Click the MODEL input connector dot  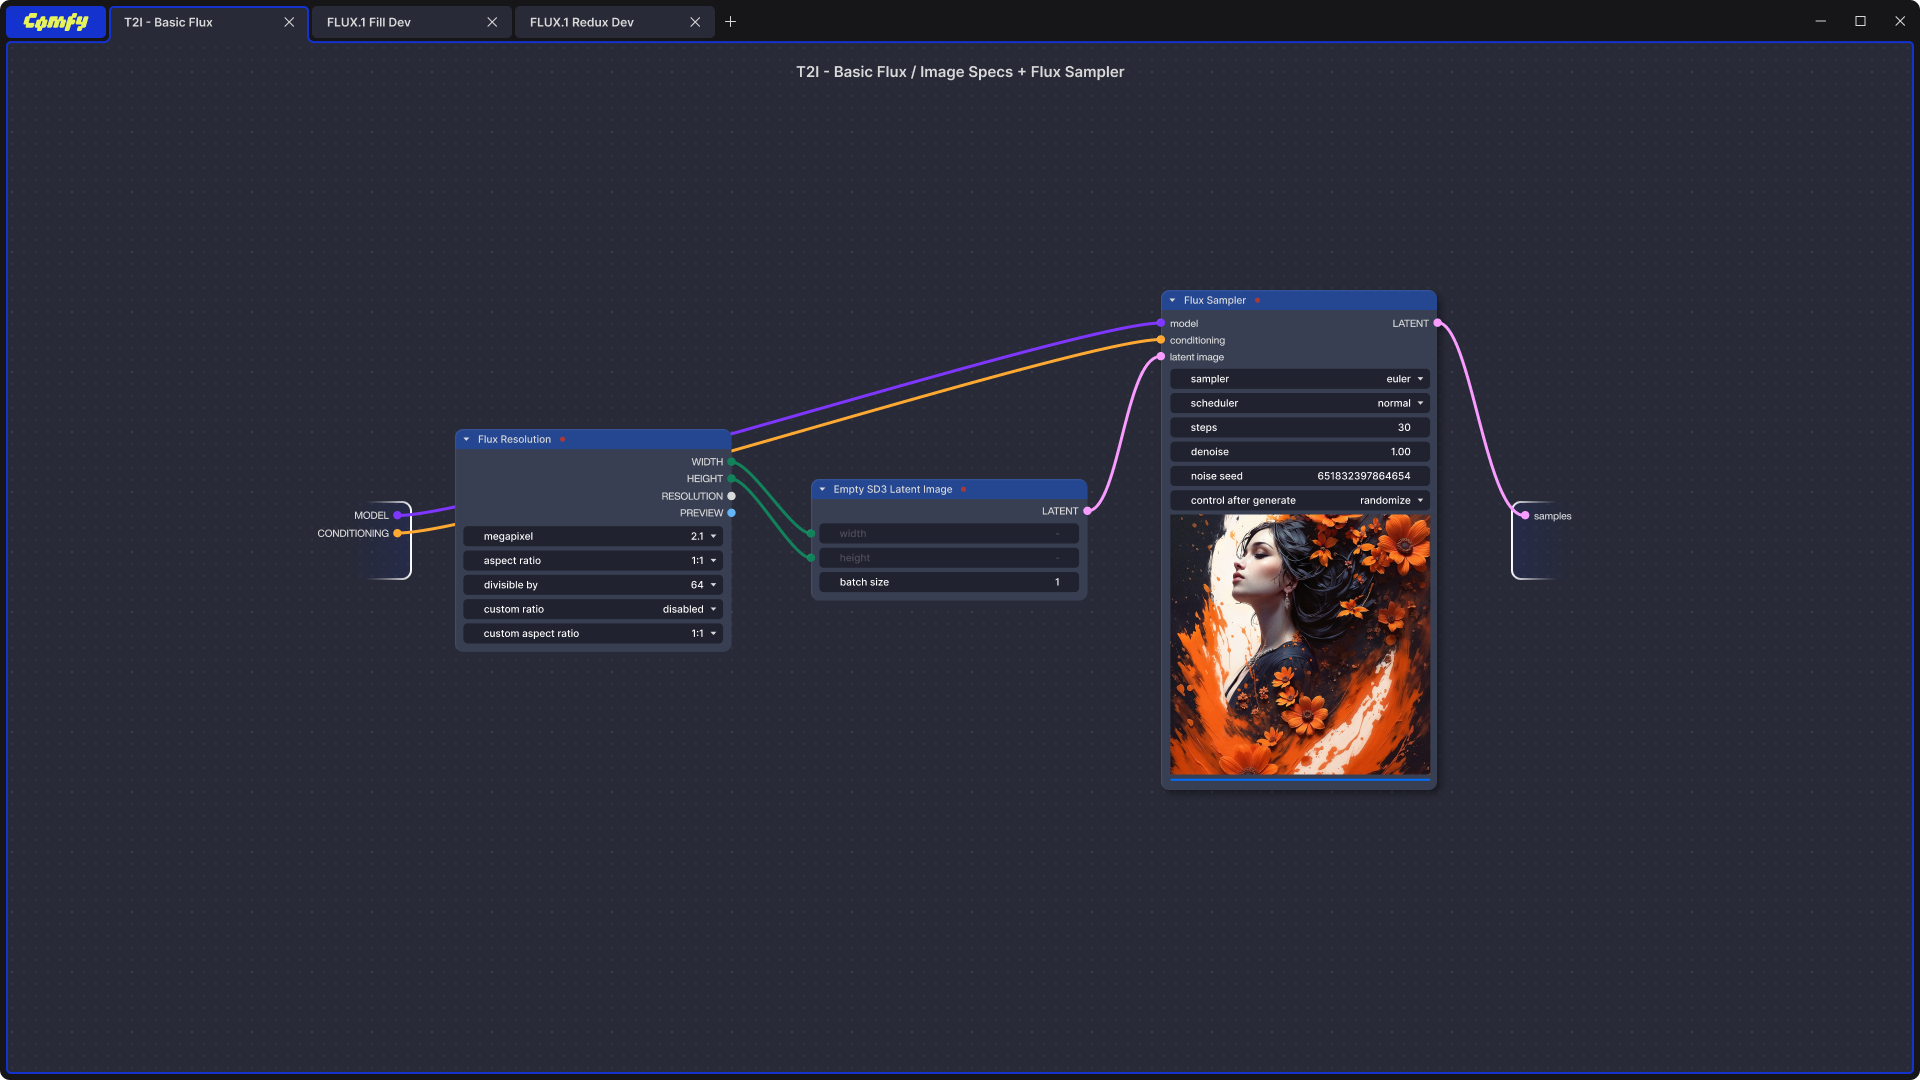(397, 515)
